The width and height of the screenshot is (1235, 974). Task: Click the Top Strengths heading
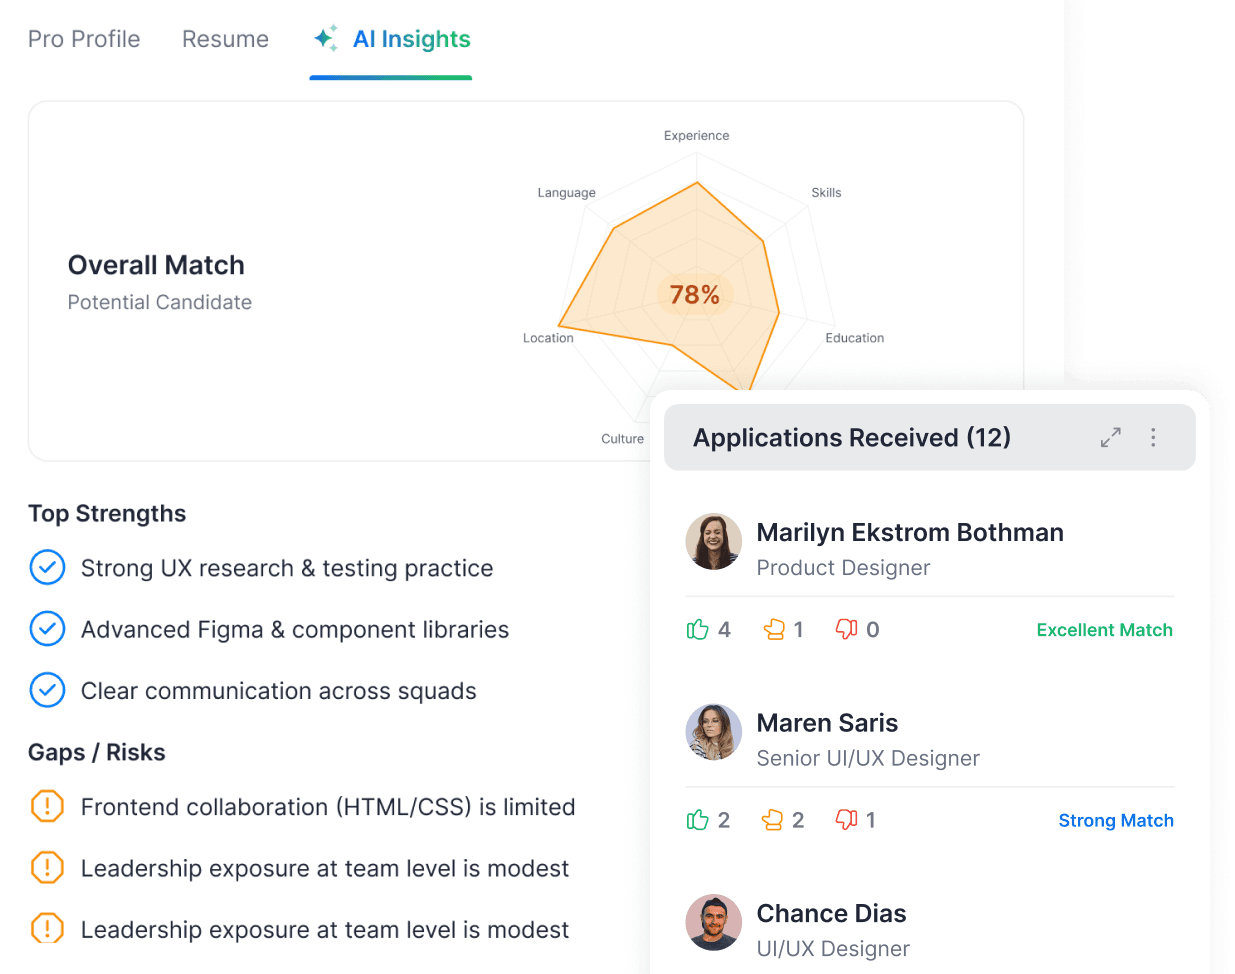pyautogui.click(x=107, y=513)
